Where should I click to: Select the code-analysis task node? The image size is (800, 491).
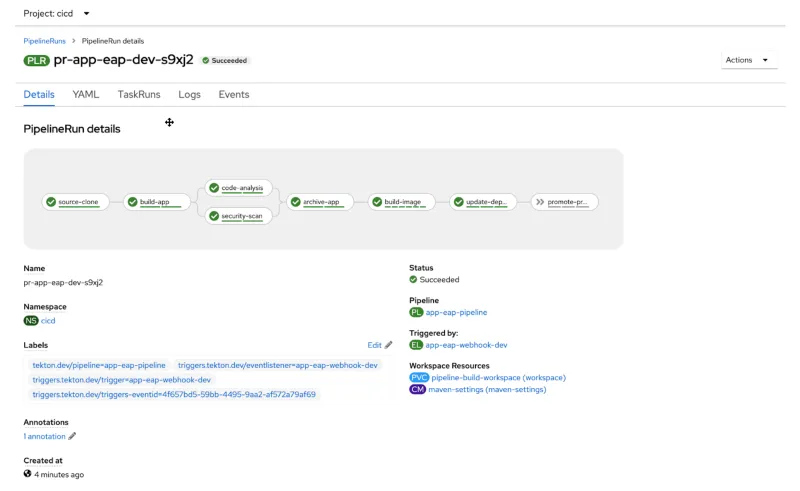click(x=239, y=188)
